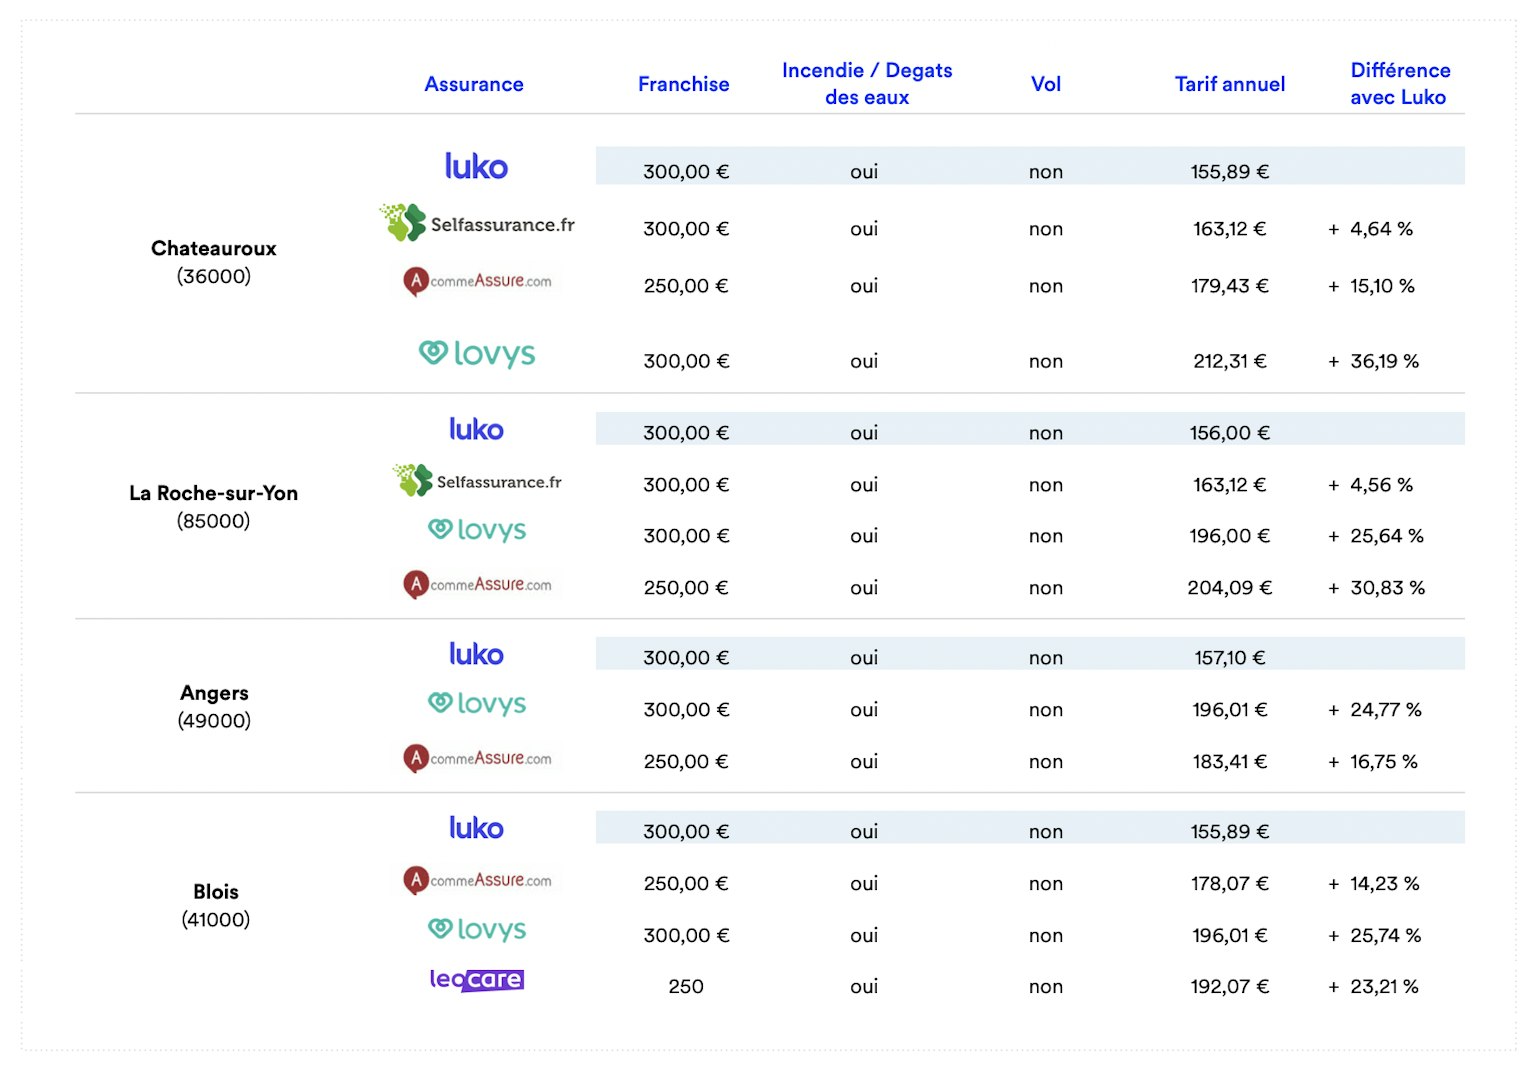Click the Différence avec Luko header
The image size is (1536, 1071).
tap(1400, 84)
